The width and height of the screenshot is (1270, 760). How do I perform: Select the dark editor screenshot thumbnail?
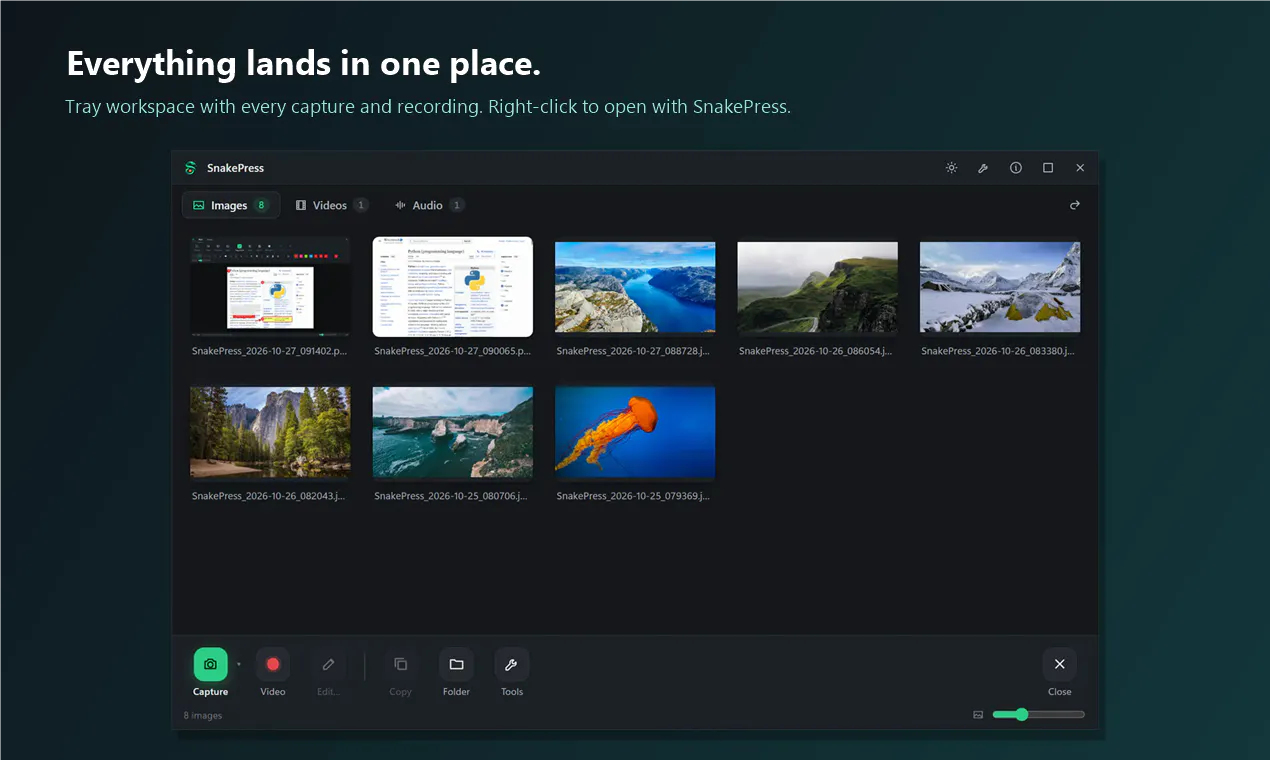click(270, 287)
